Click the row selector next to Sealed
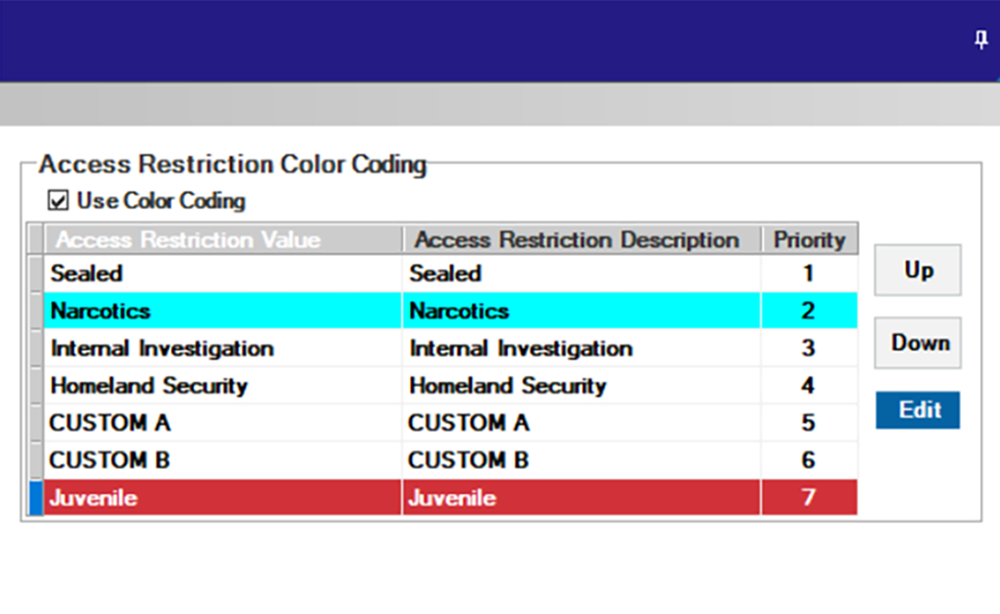Viewport: 1000px width, 614px height. tap(37, 273)
